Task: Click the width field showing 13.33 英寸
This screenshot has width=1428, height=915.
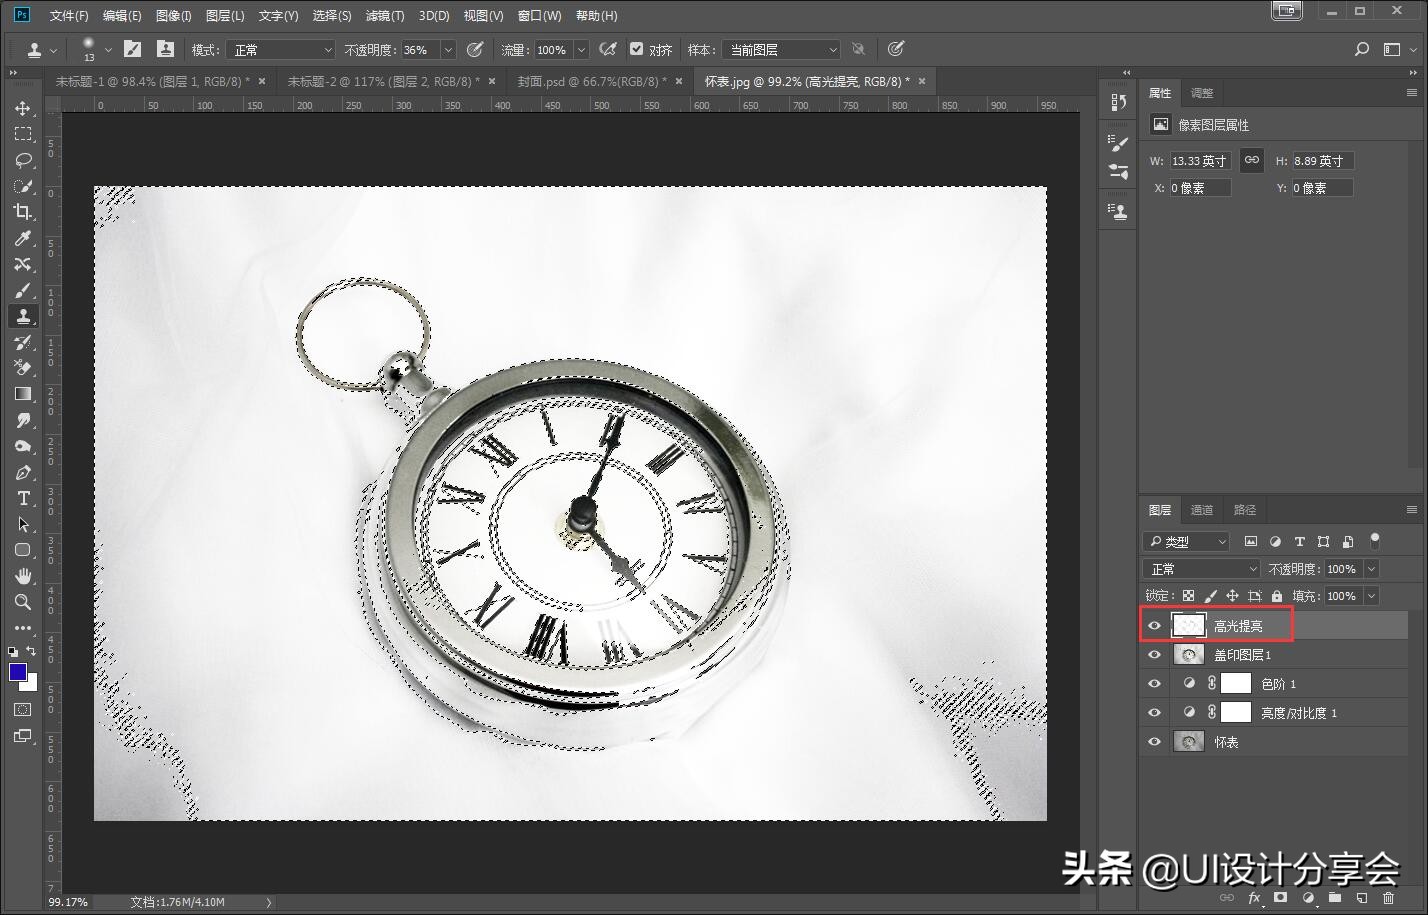Action: click(1199, 161)
